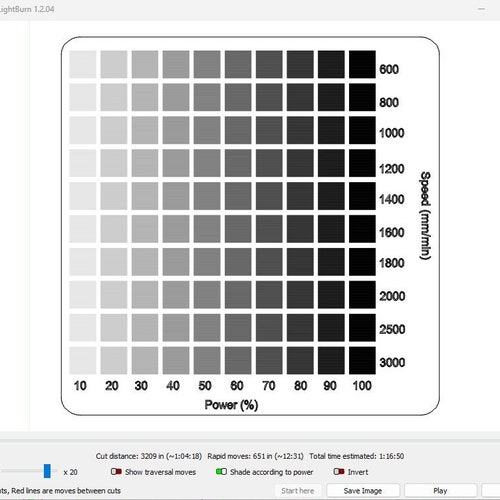Click the Speed (mm/min) axis label
500x500 pixels.
click(x=425, y=216)
